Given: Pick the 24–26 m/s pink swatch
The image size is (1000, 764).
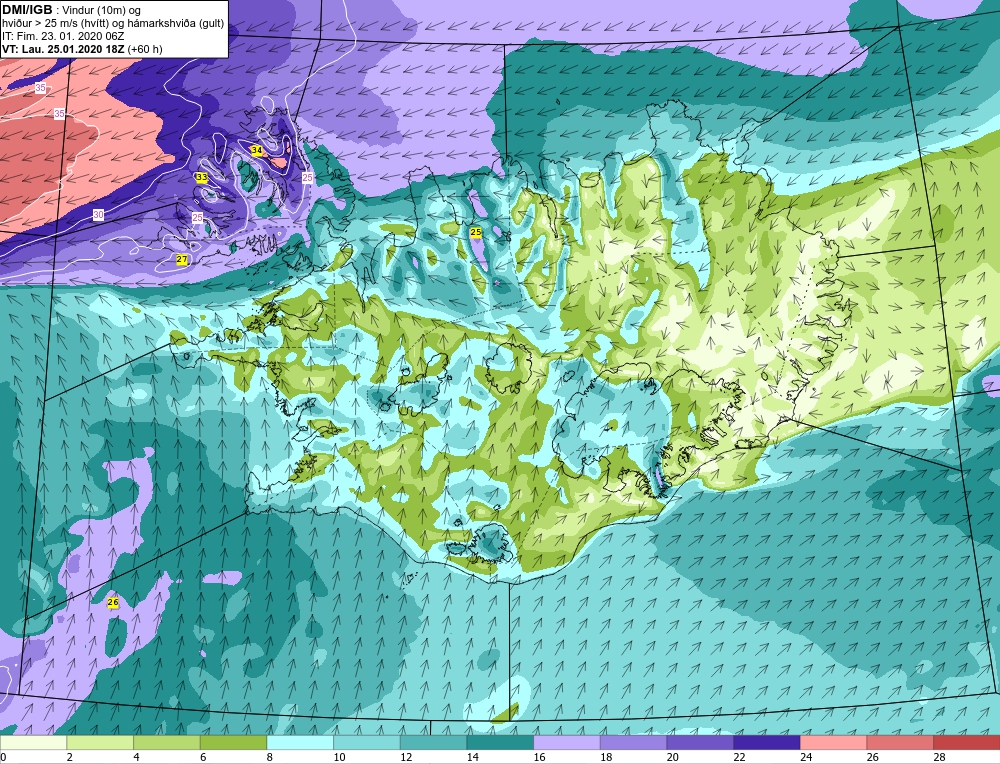Looking at the screenshot, I should tap(833, 742).
